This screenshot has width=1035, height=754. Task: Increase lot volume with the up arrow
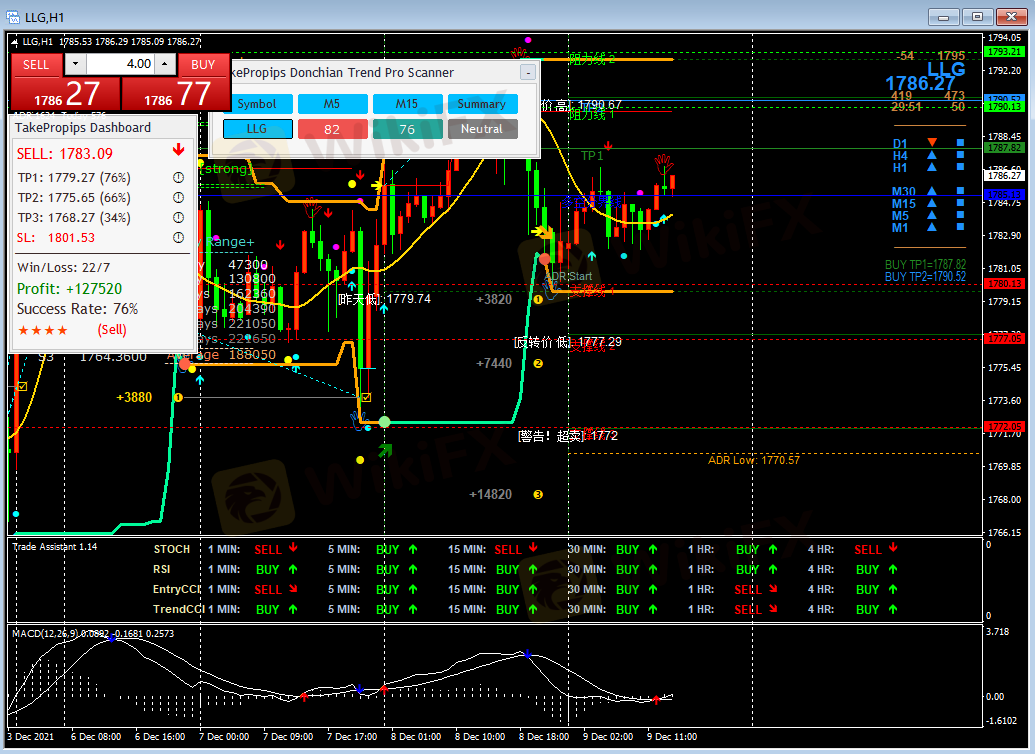pos(166,64)
